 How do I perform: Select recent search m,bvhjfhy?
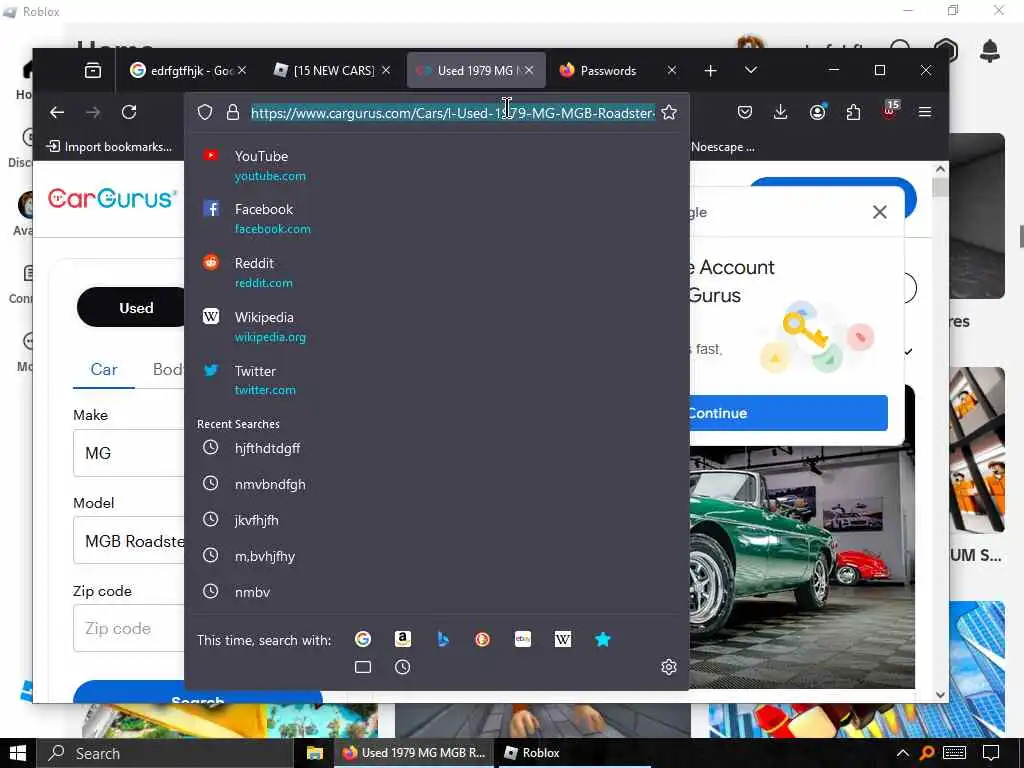click(x=436, y=556)
